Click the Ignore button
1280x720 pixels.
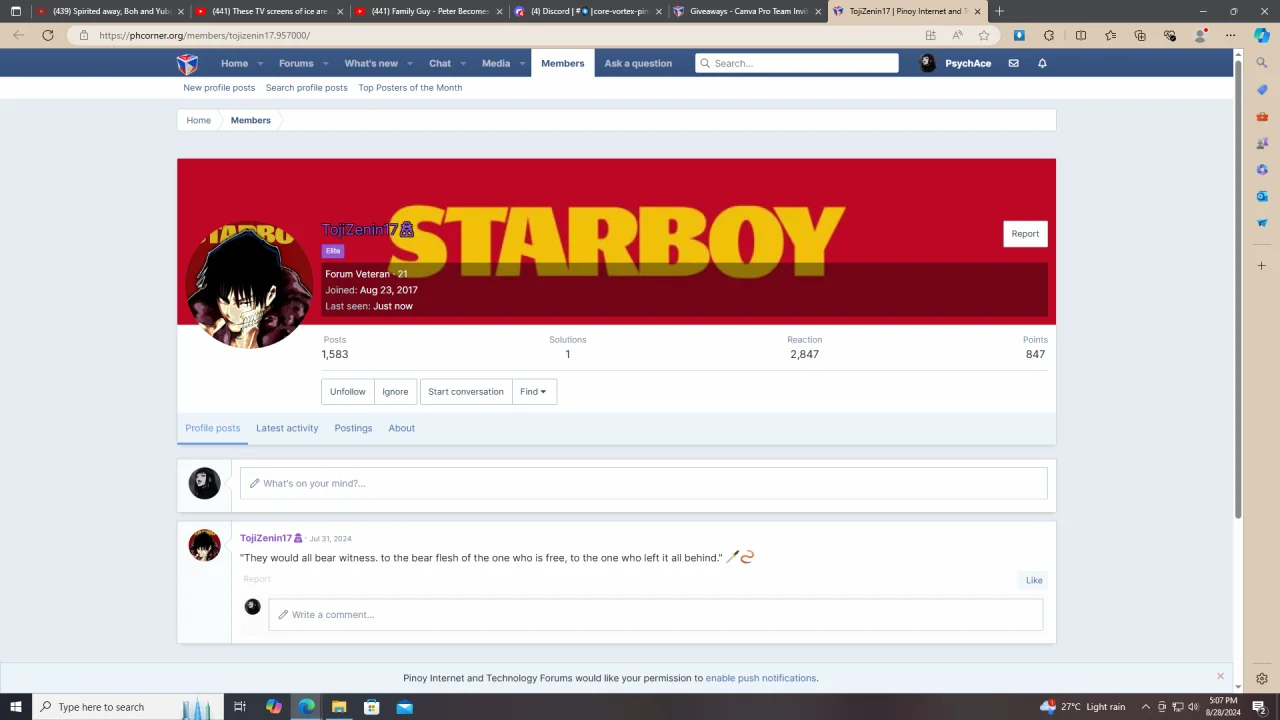pos(395,392)
